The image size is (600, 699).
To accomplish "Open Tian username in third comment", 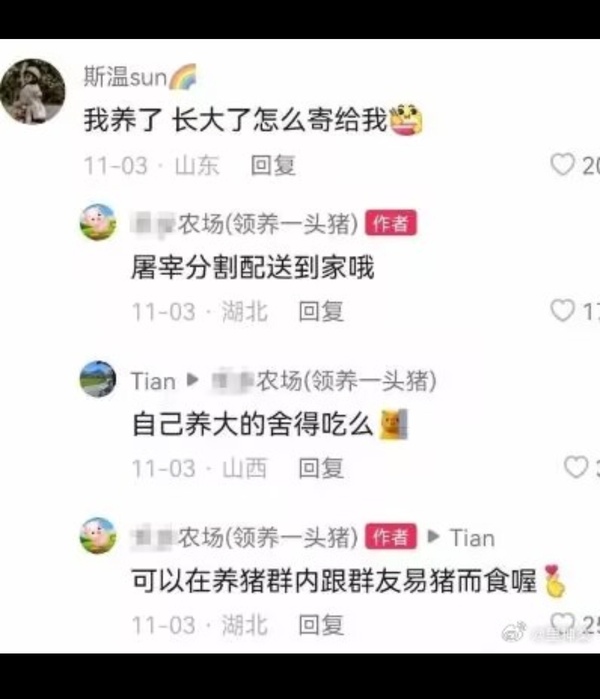I will [x=153, y=382].
